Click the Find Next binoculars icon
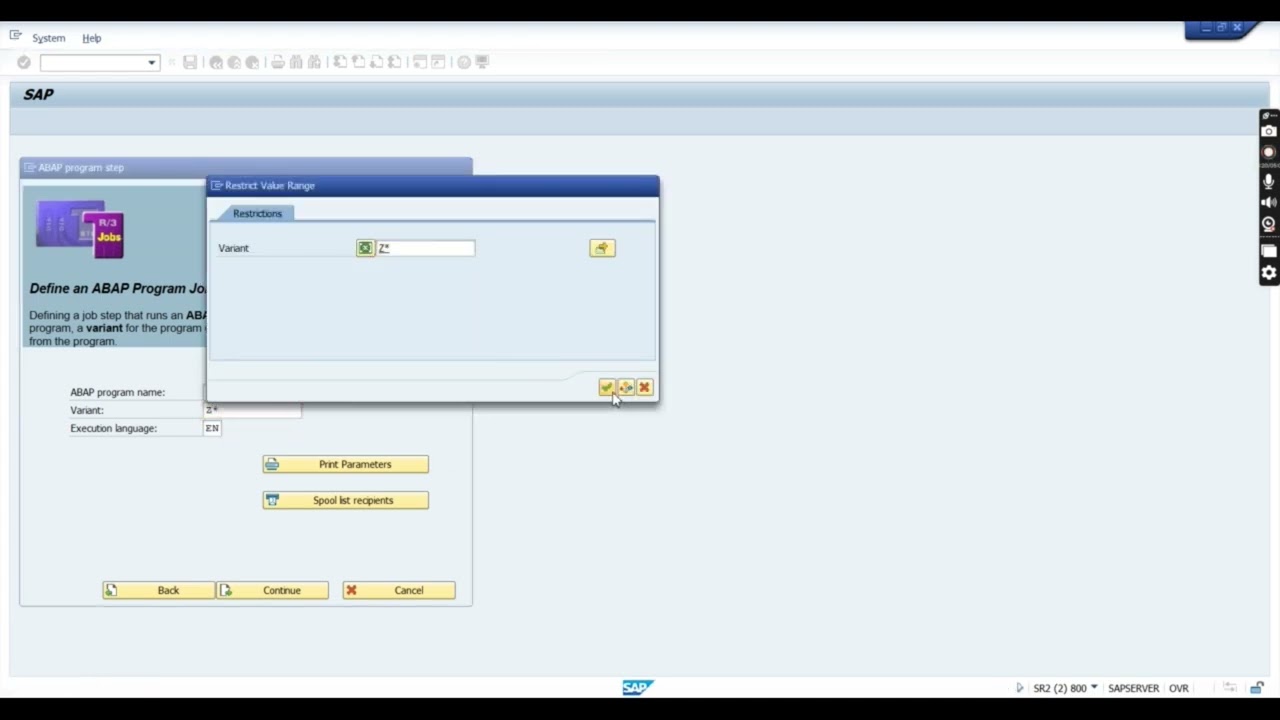The width and height of the screenshot is (1280, 720). [x=314, y=62]
